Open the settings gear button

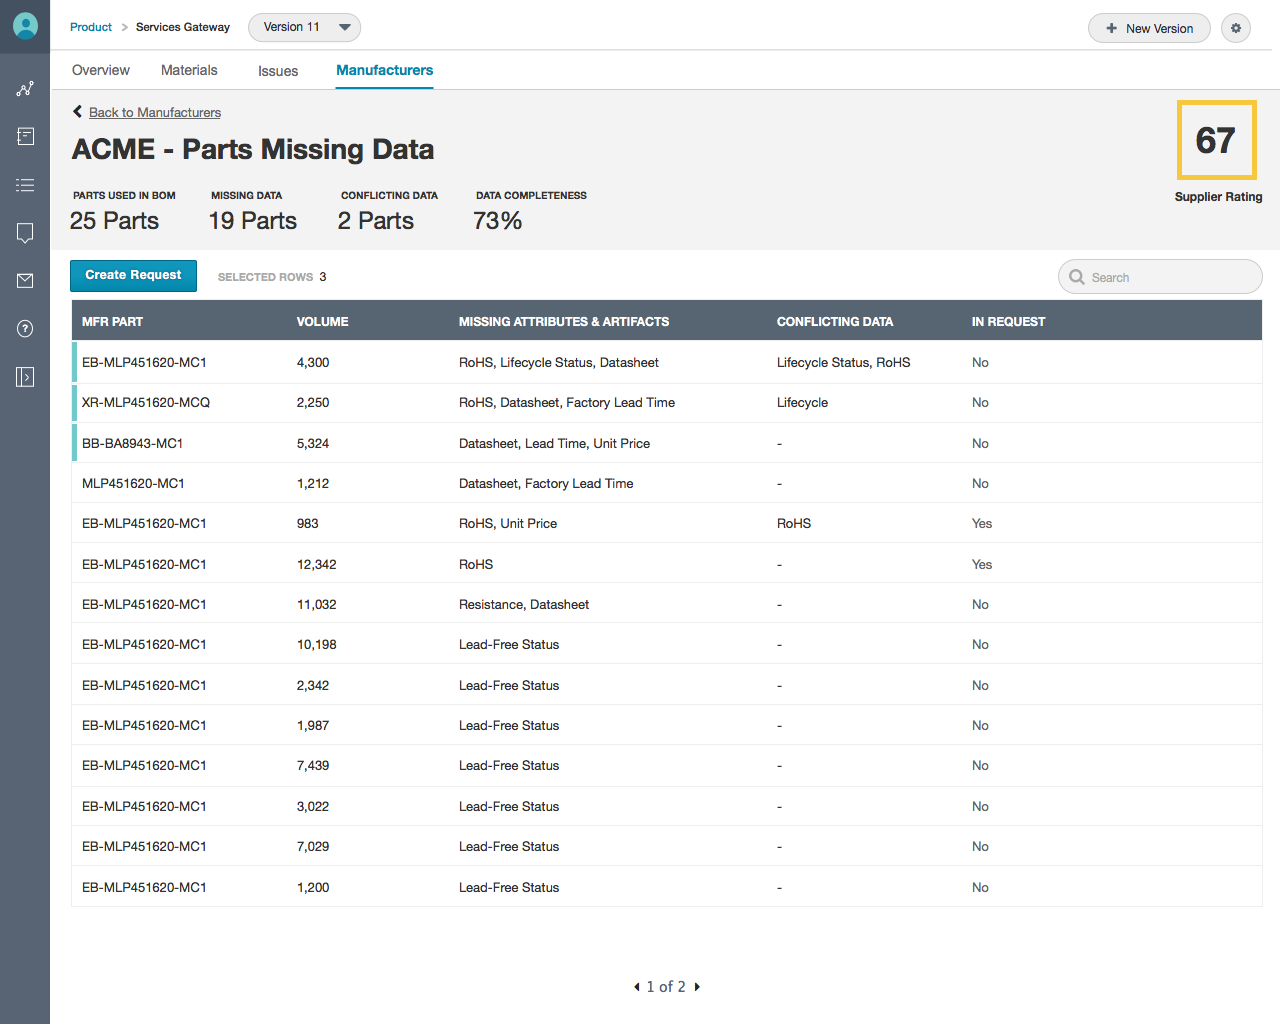[x=1236, y=28]
